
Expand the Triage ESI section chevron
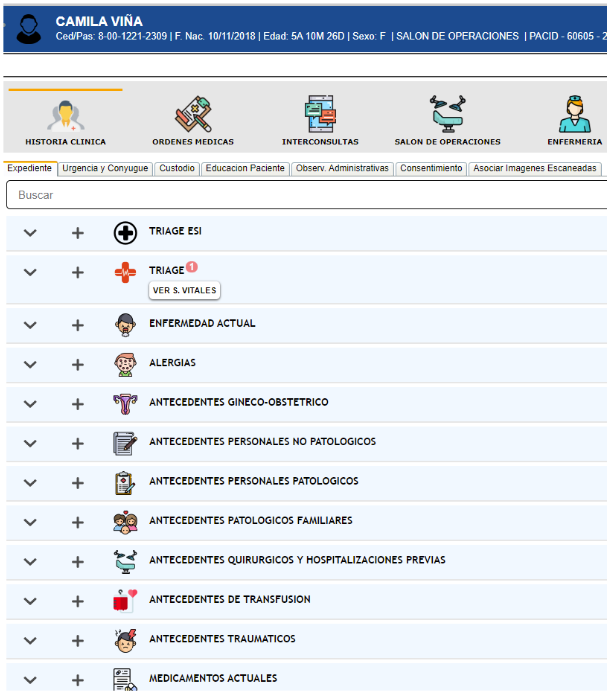30,233
